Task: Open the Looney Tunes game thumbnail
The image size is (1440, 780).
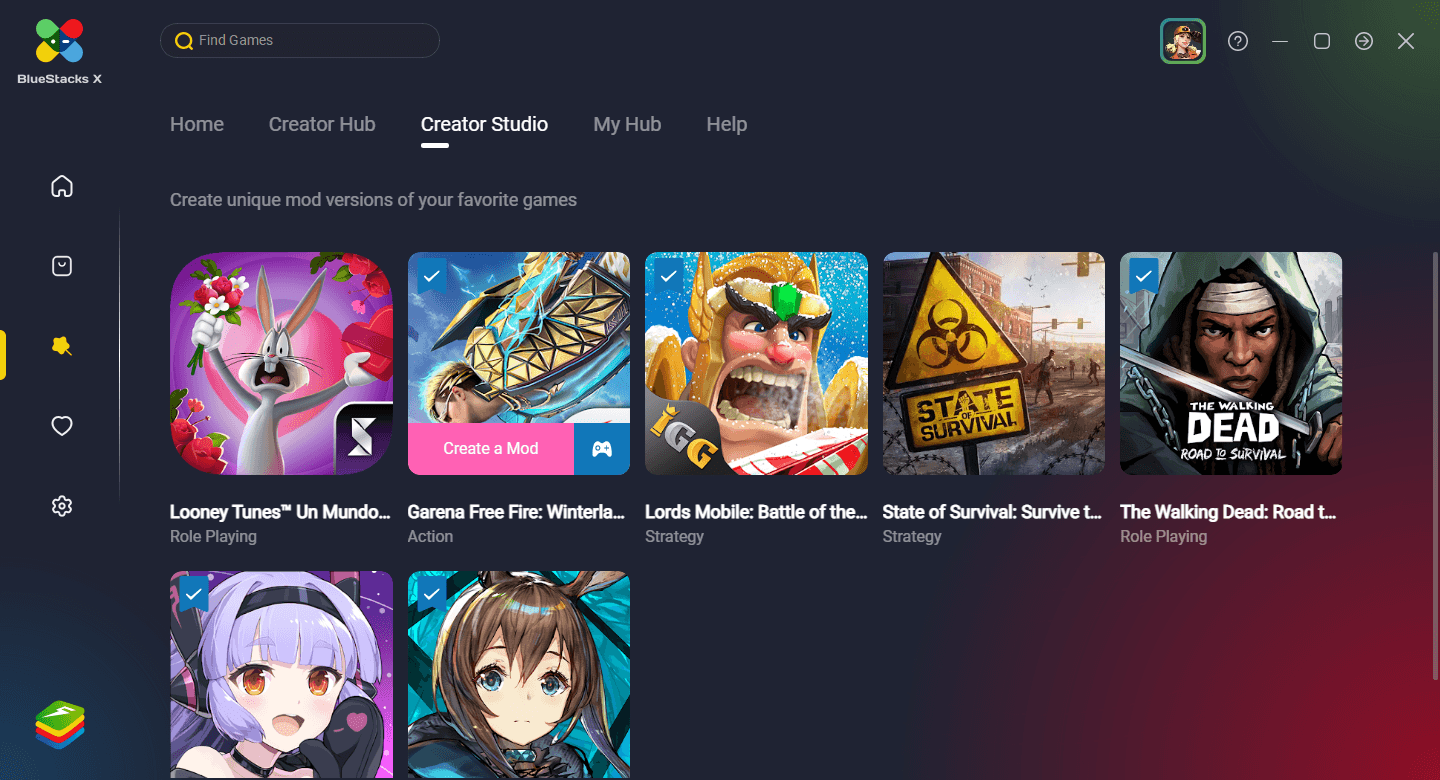Action: coord(281,363)
